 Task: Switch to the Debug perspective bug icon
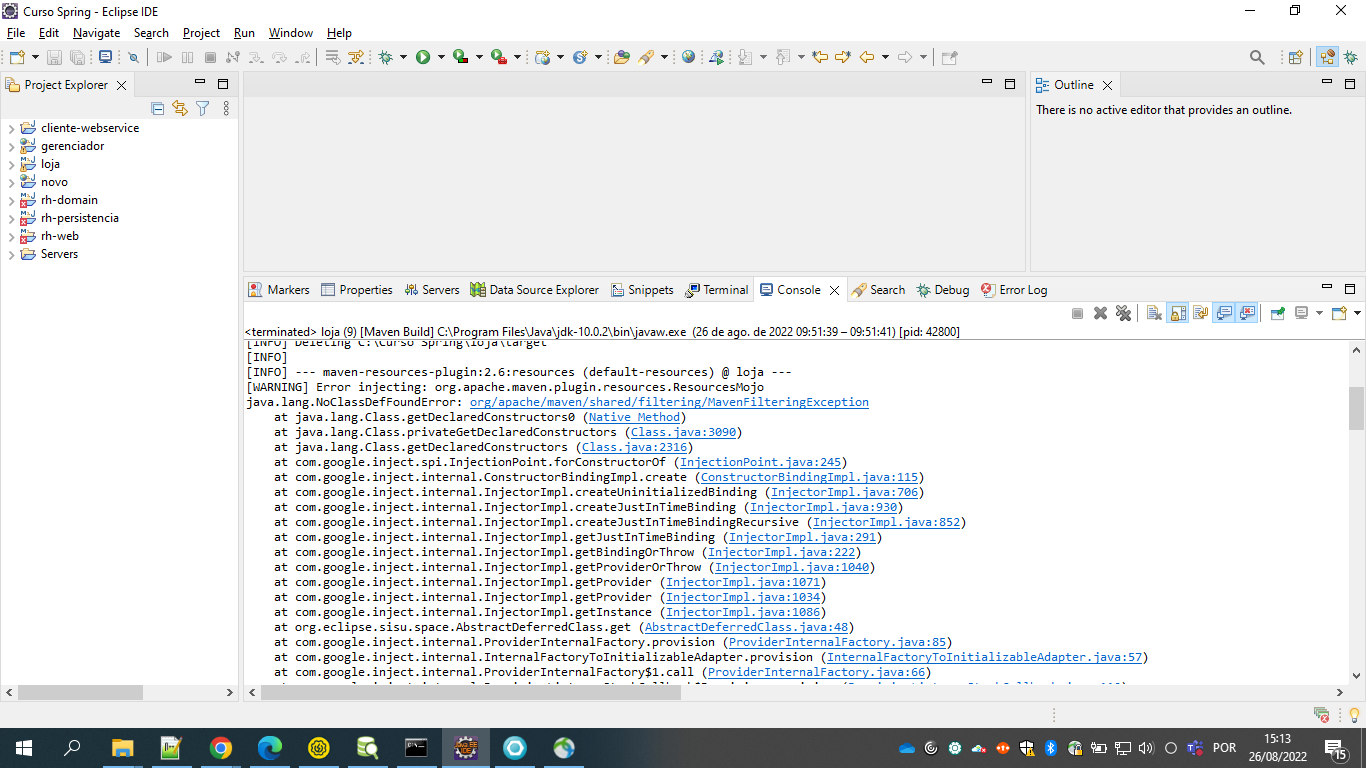coord(1350,57)
